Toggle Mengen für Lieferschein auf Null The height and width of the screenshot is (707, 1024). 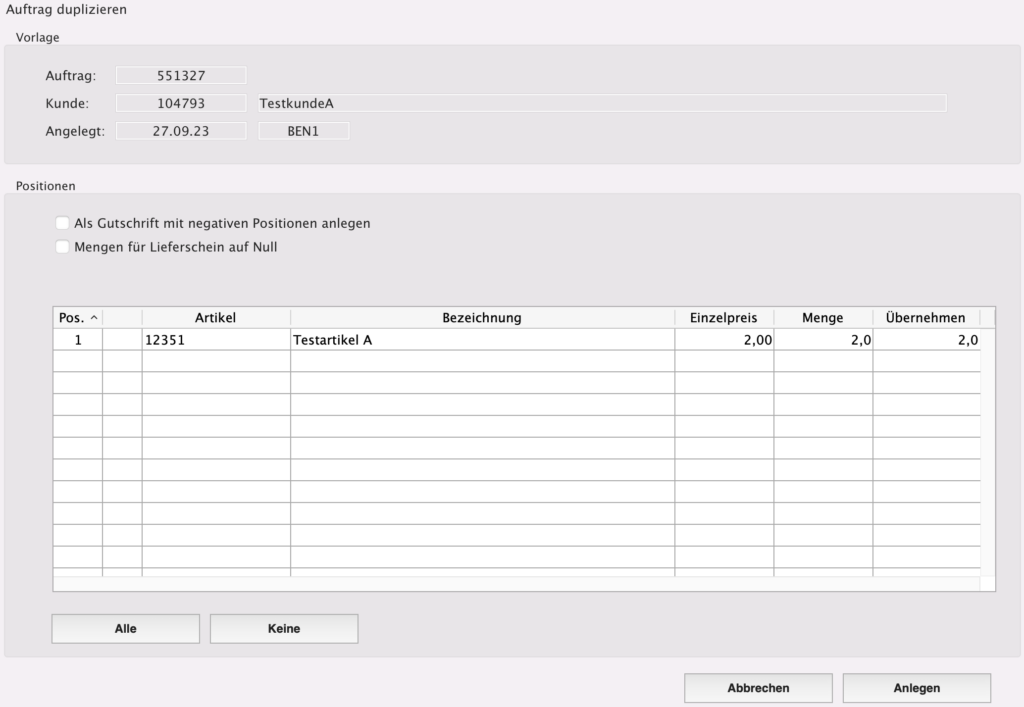[x=63, y=247]
